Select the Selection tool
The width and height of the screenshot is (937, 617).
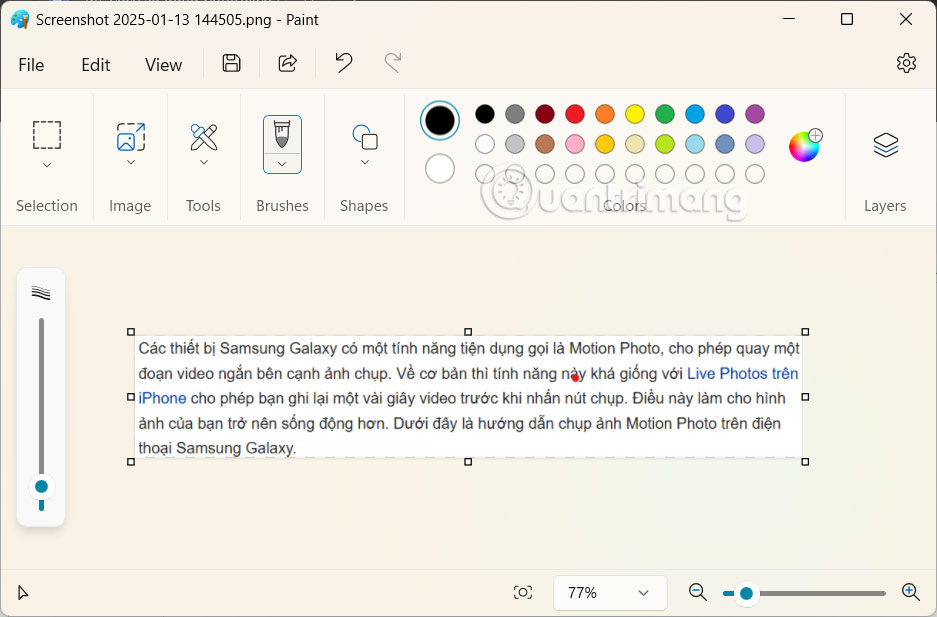point(47,135)
